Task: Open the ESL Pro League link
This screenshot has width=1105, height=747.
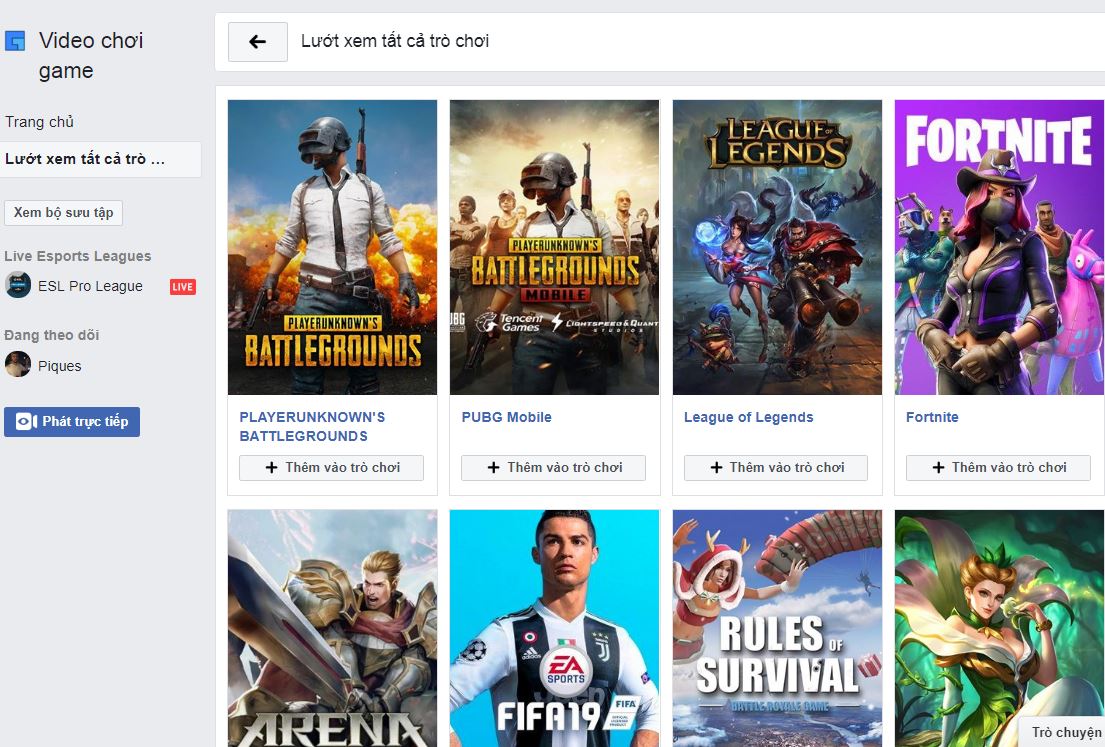Action: 90,286
